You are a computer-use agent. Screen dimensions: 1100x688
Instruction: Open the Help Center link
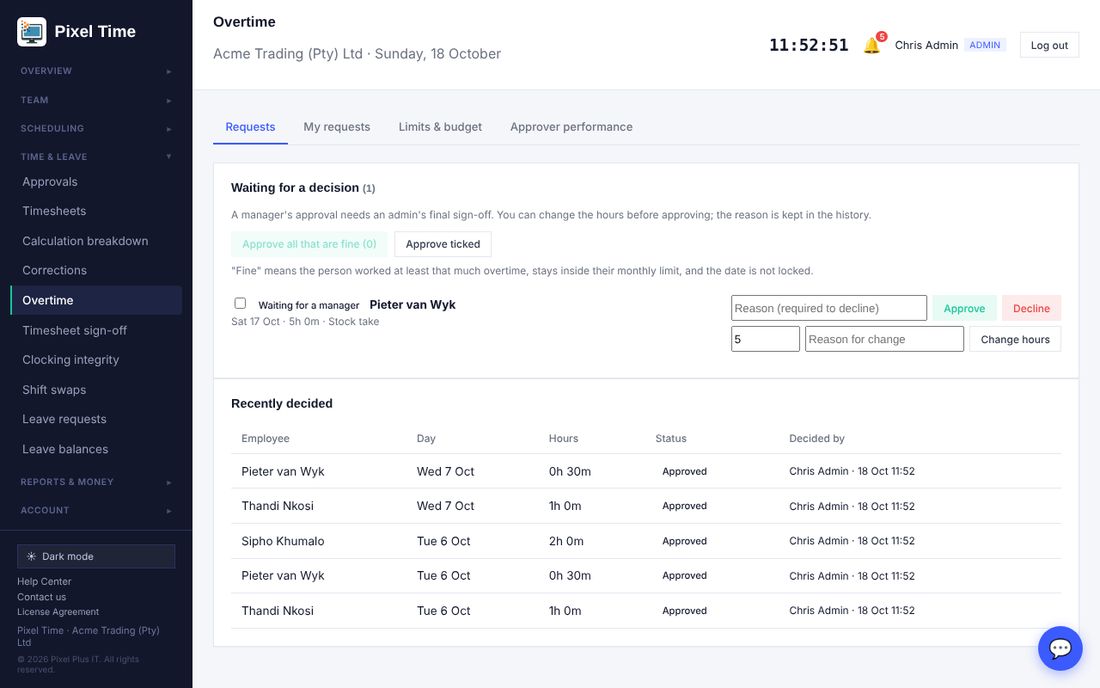tap(44, 581)
